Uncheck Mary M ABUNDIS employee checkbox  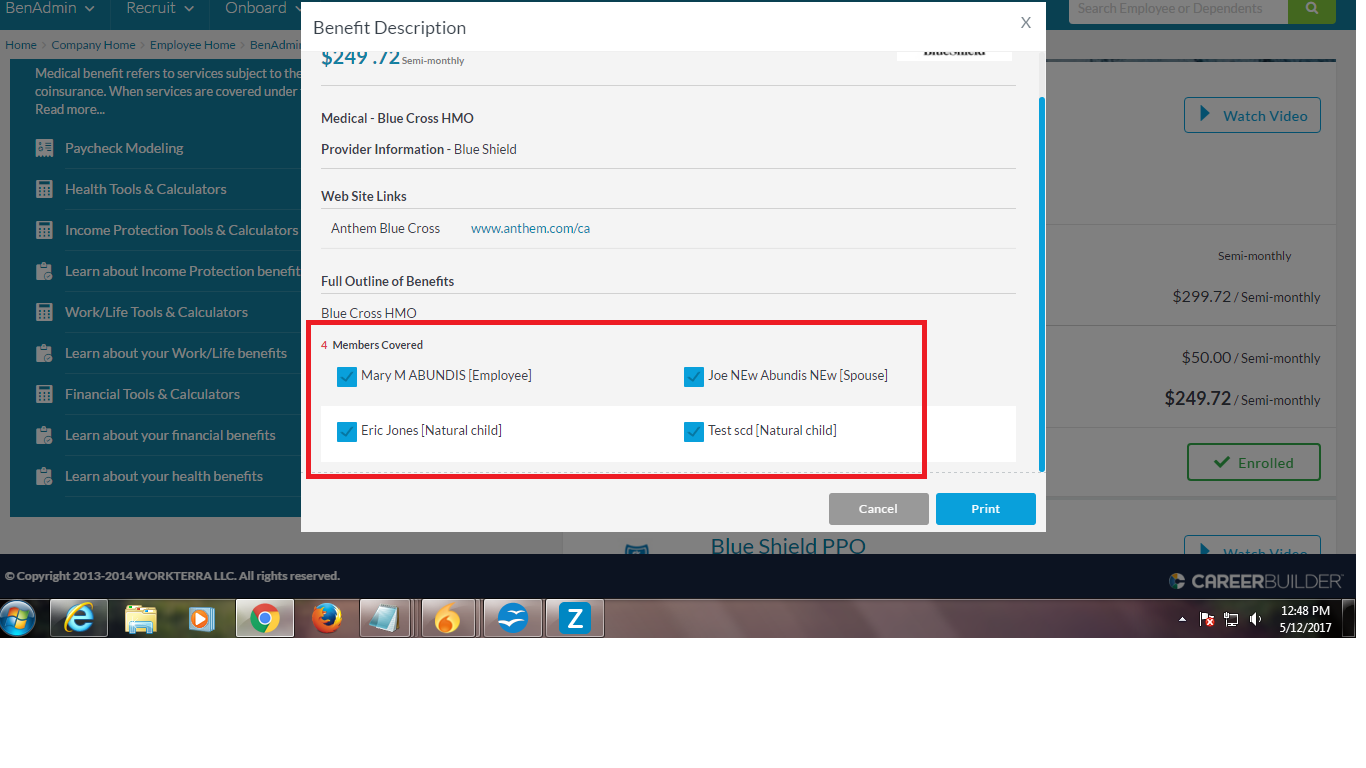click(347, 377)
